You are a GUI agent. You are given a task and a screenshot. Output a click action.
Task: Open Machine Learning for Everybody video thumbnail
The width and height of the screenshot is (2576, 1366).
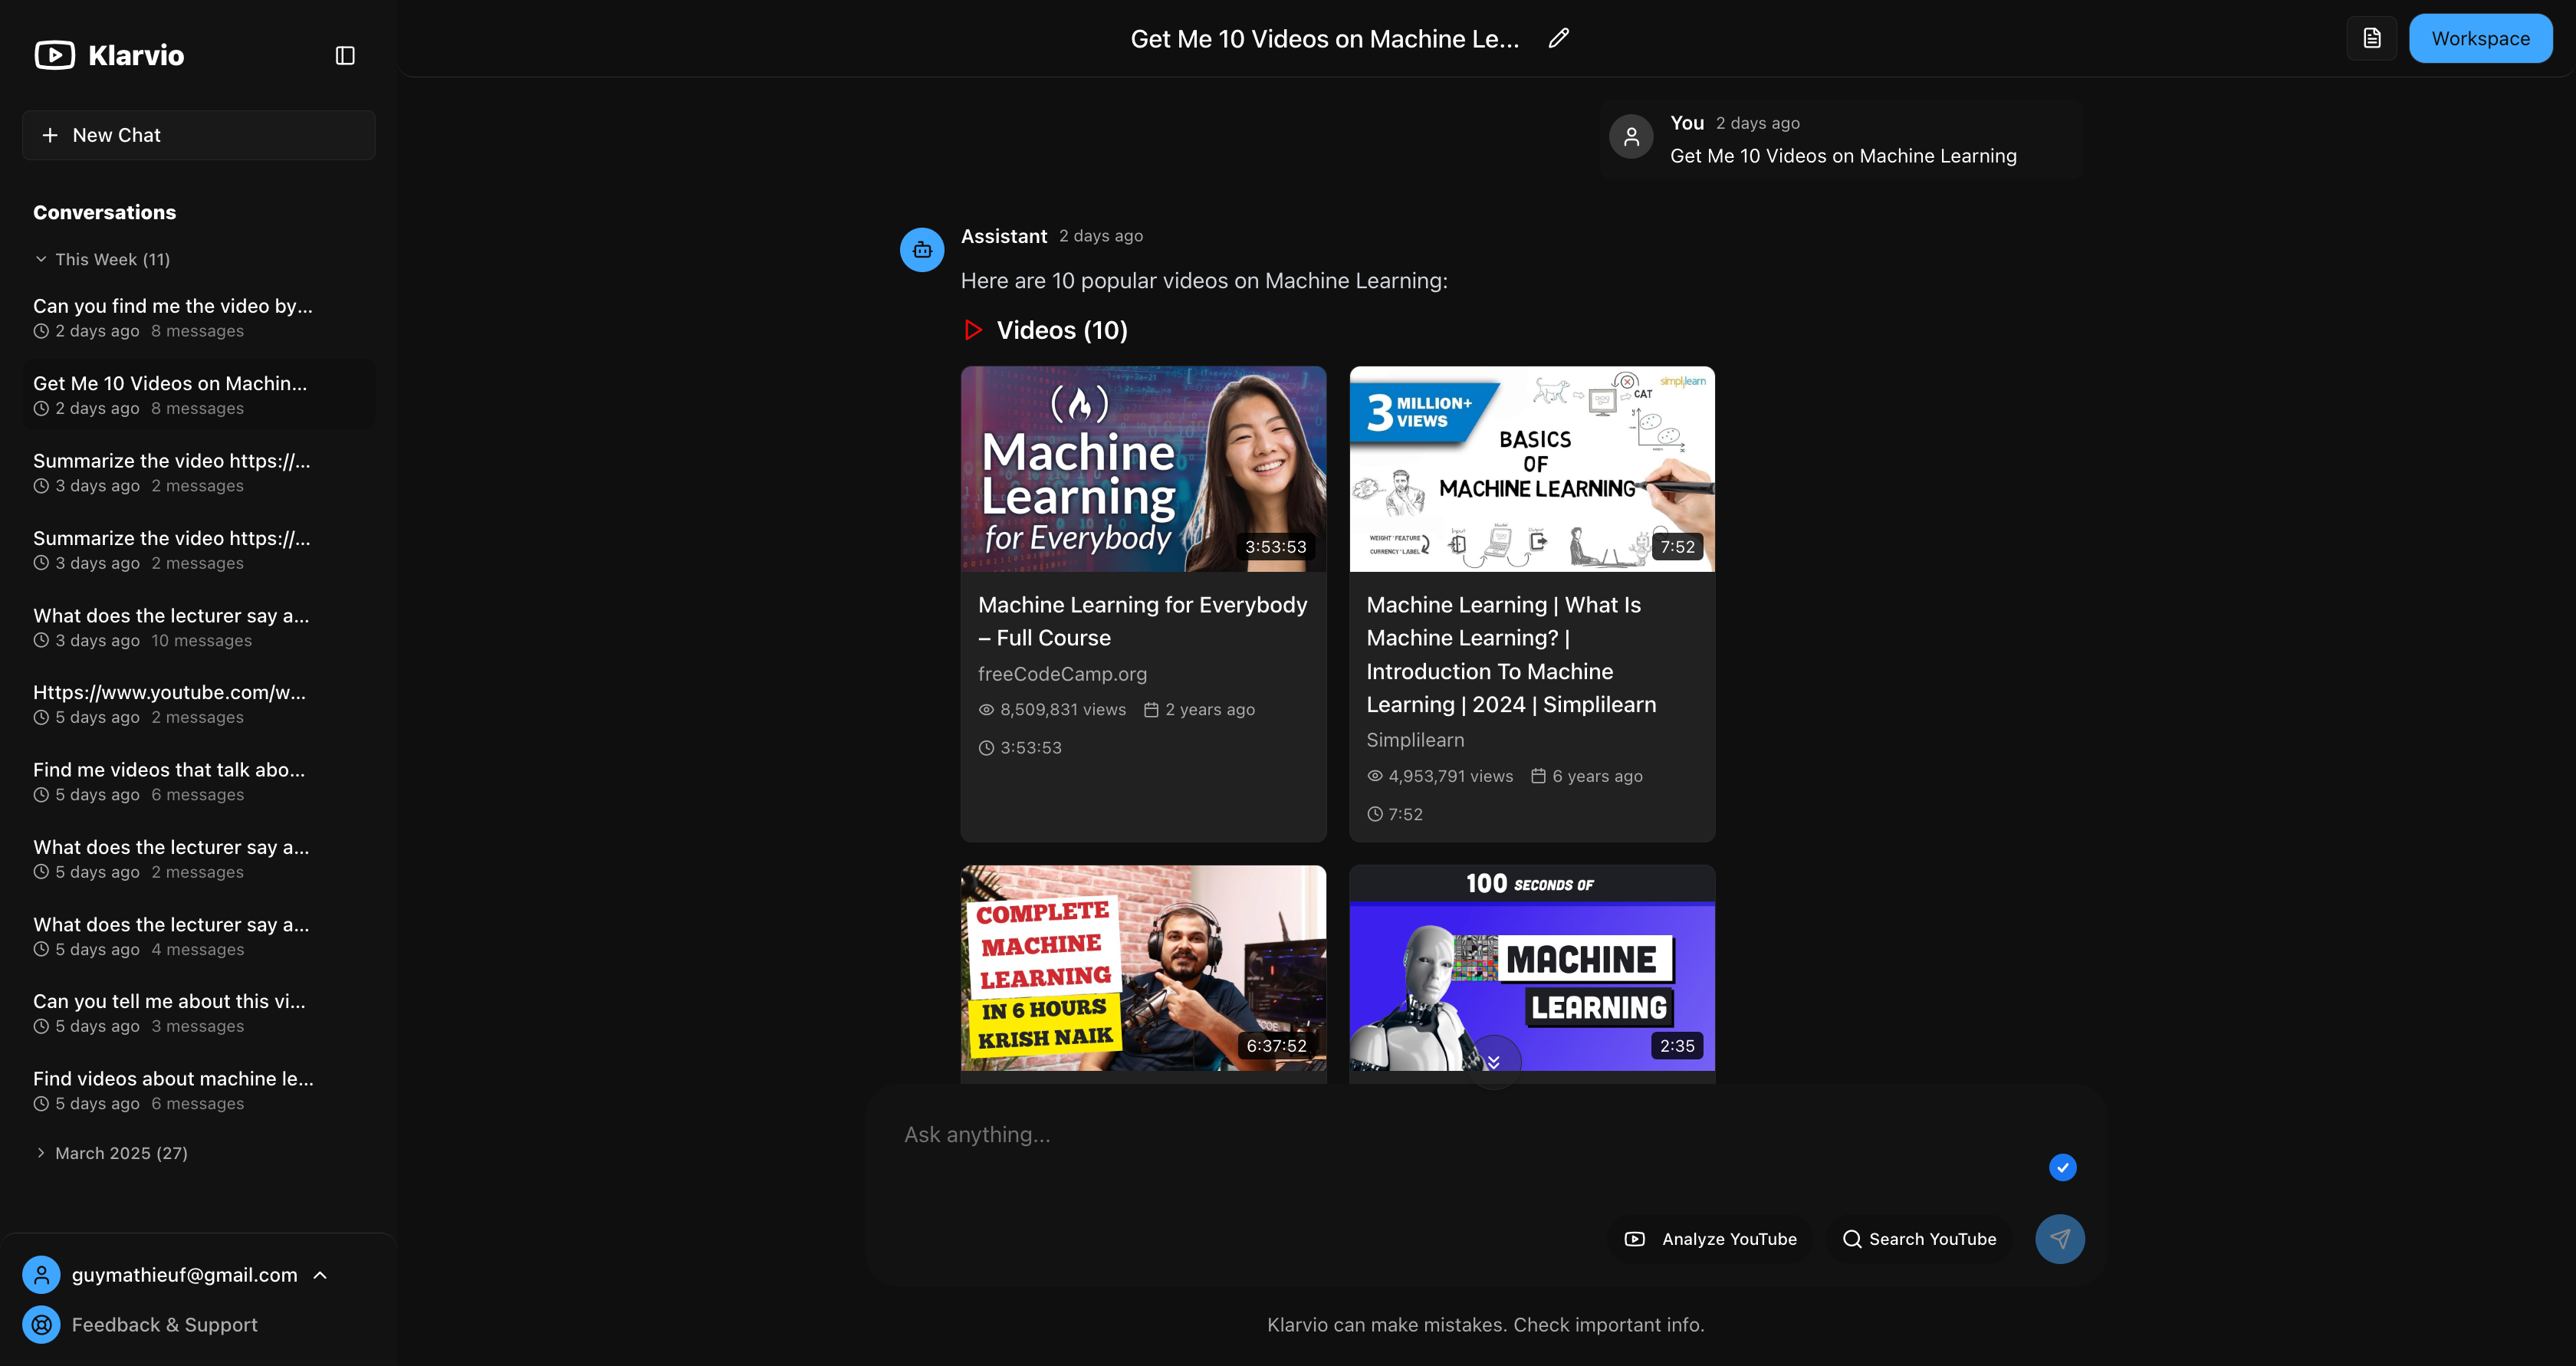(1143, 469)
